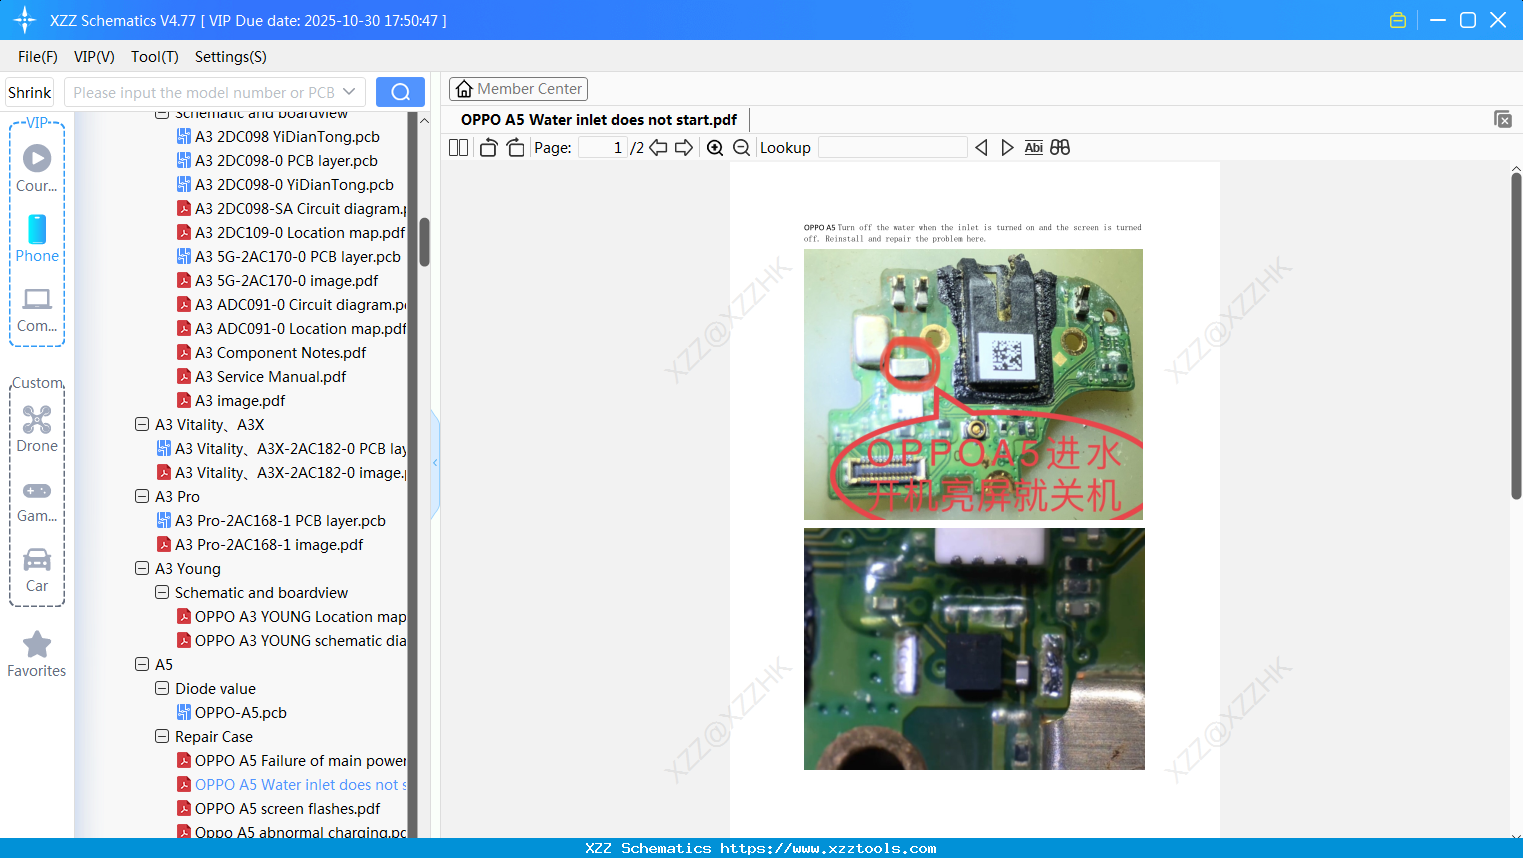1523x858 pixels.
Task: Select the Phone category icon
Action: (37, 239)
